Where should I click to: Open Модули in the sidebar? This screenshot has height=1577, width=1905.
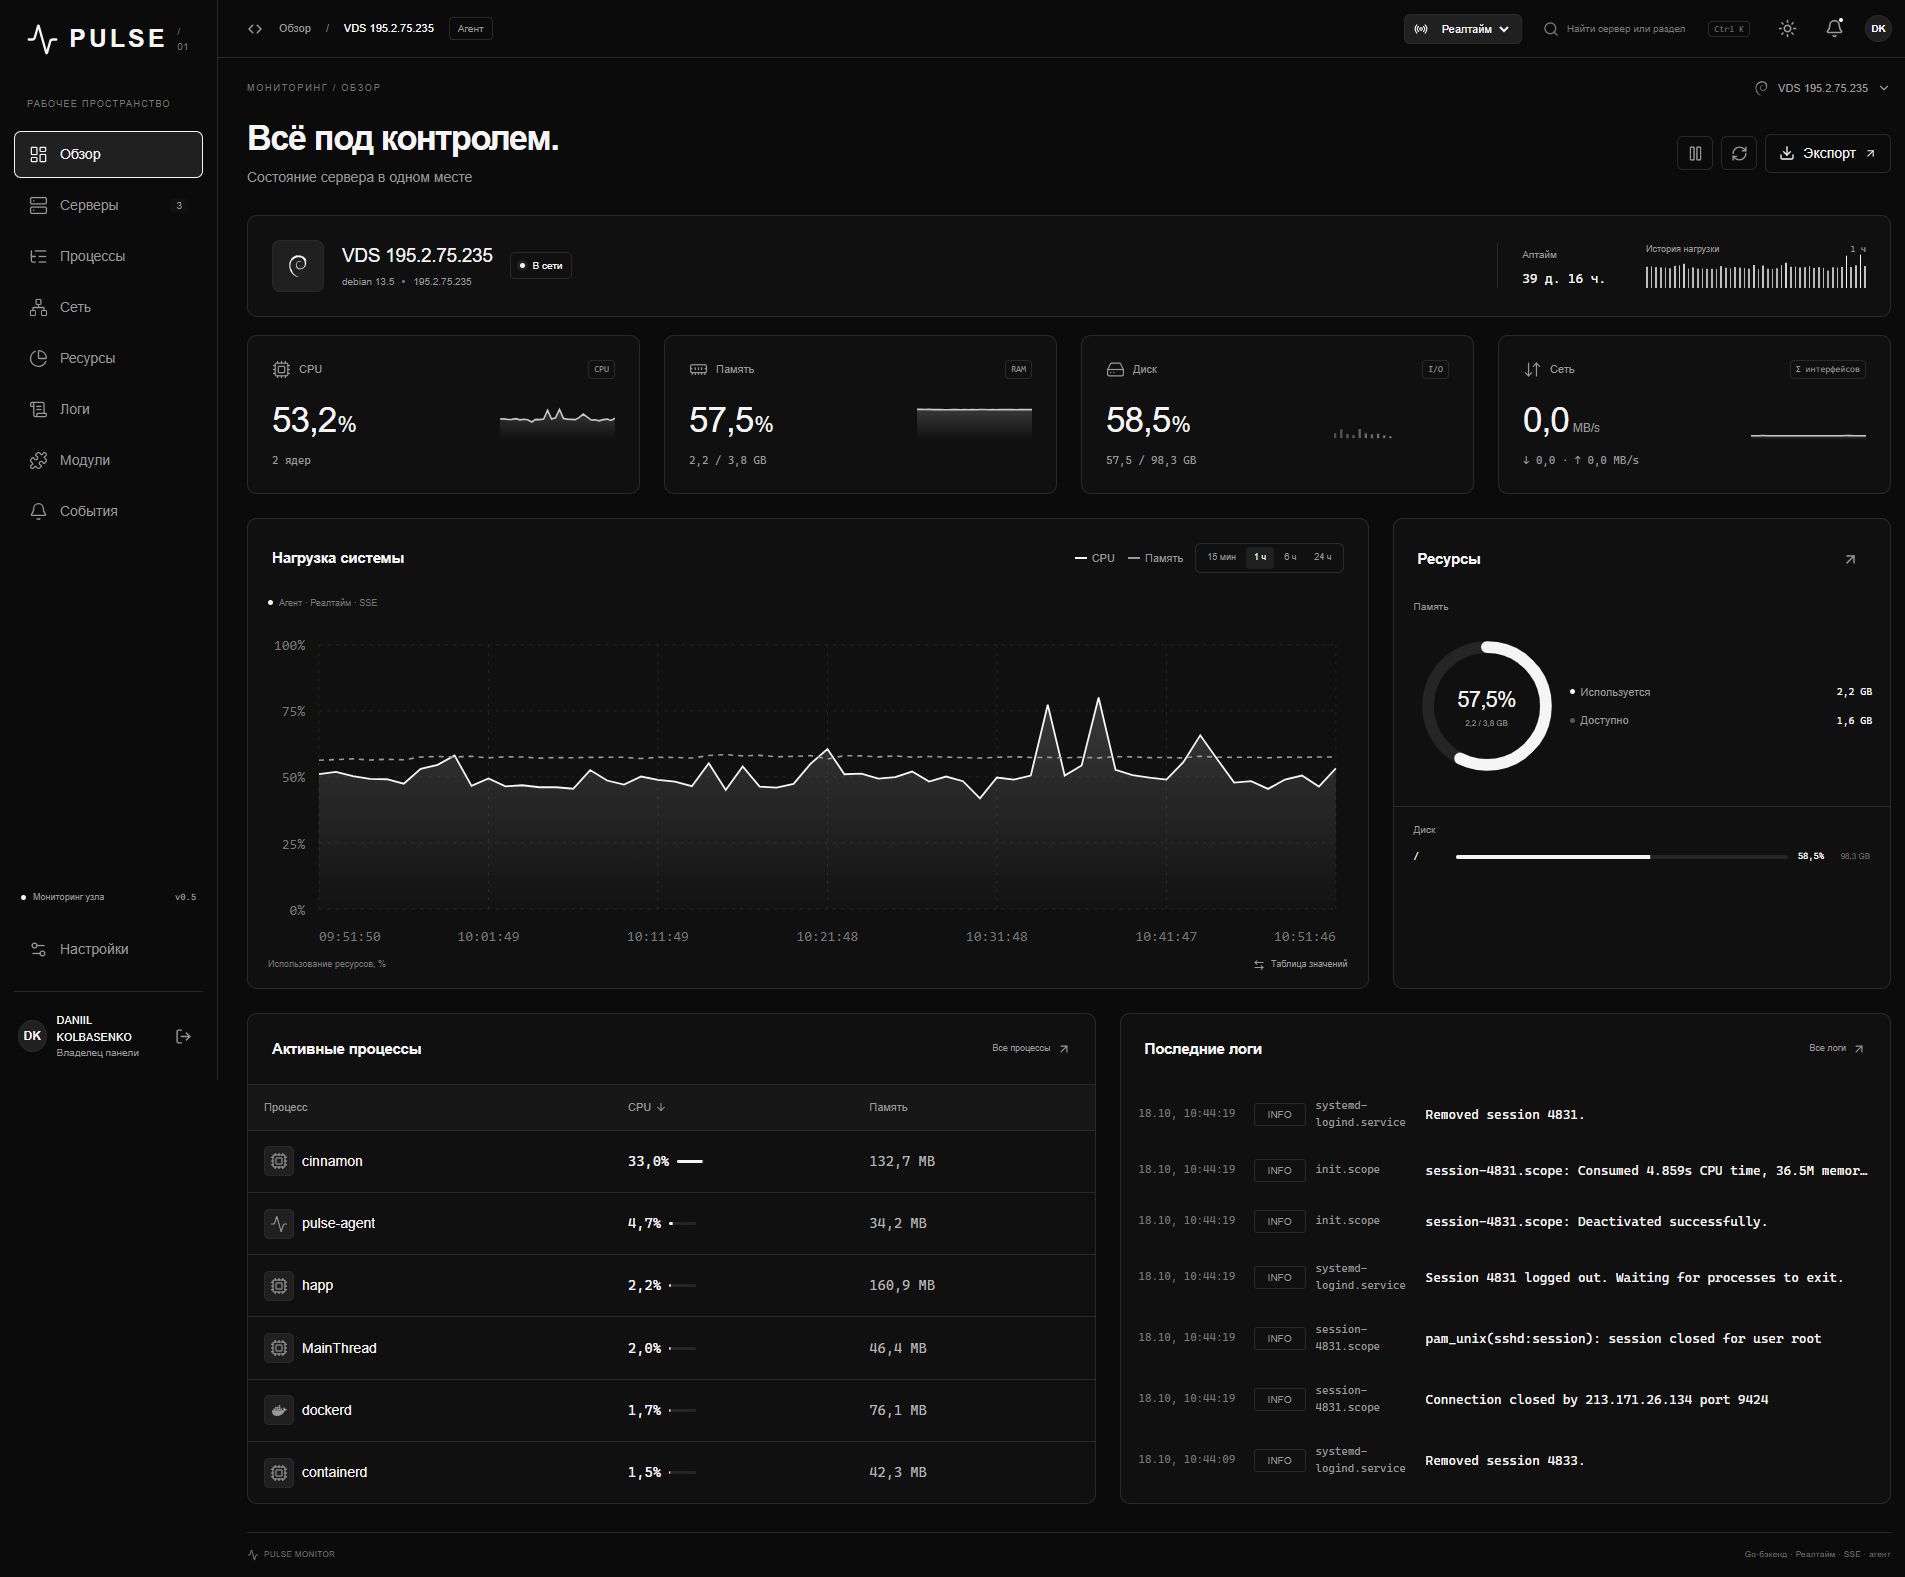pyautogui.click(x=108, y=460)
